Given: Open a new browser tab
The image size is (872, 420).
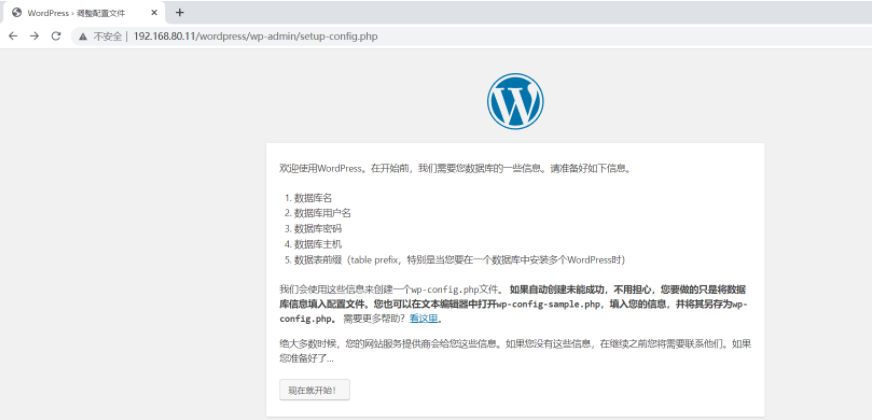Looking at the screenshot, I should (x=180, y=12).
